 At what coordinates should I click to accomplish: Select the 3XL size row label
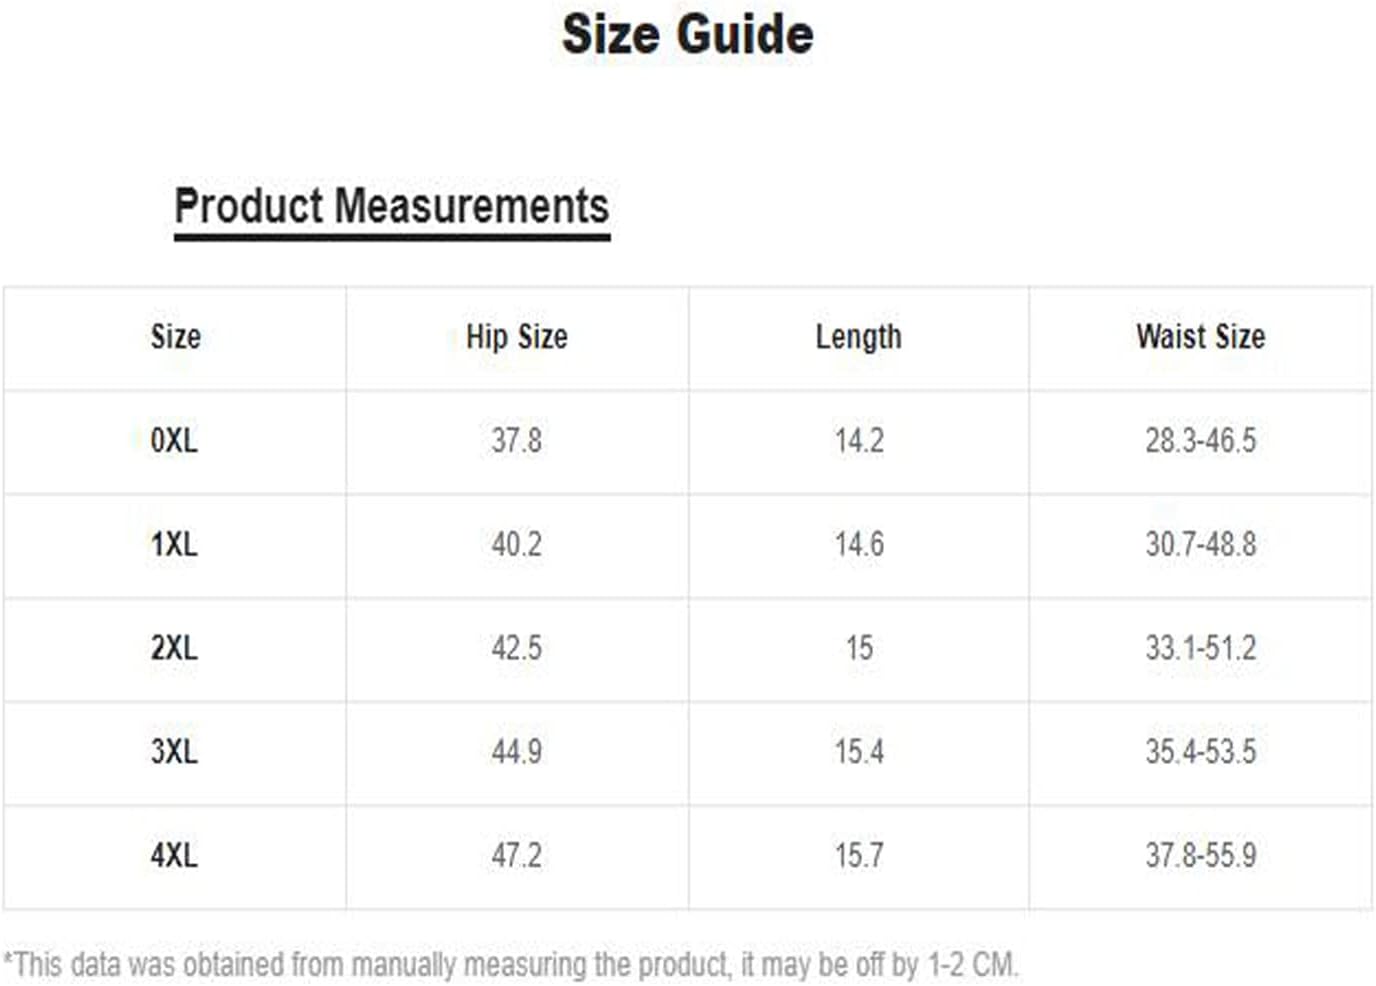(x=174, y=751)
